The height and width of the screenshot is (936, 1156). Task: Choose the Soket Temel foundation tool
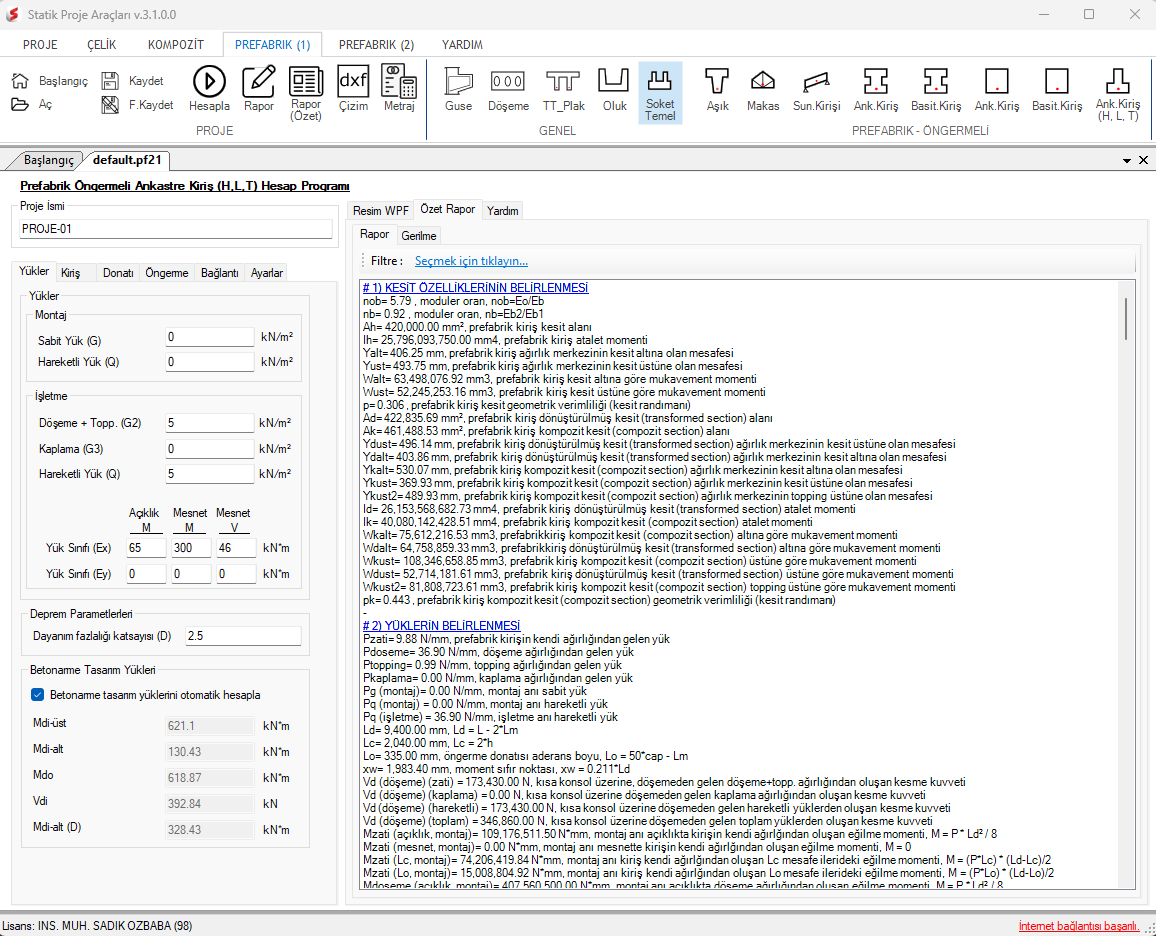660,92
